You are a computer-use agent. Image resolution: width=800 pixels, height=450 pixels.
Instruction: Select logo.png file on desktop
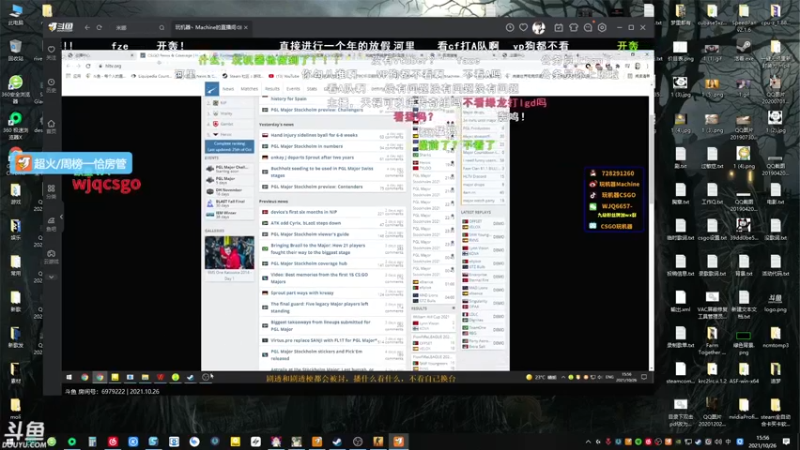[x=775, y=301]
